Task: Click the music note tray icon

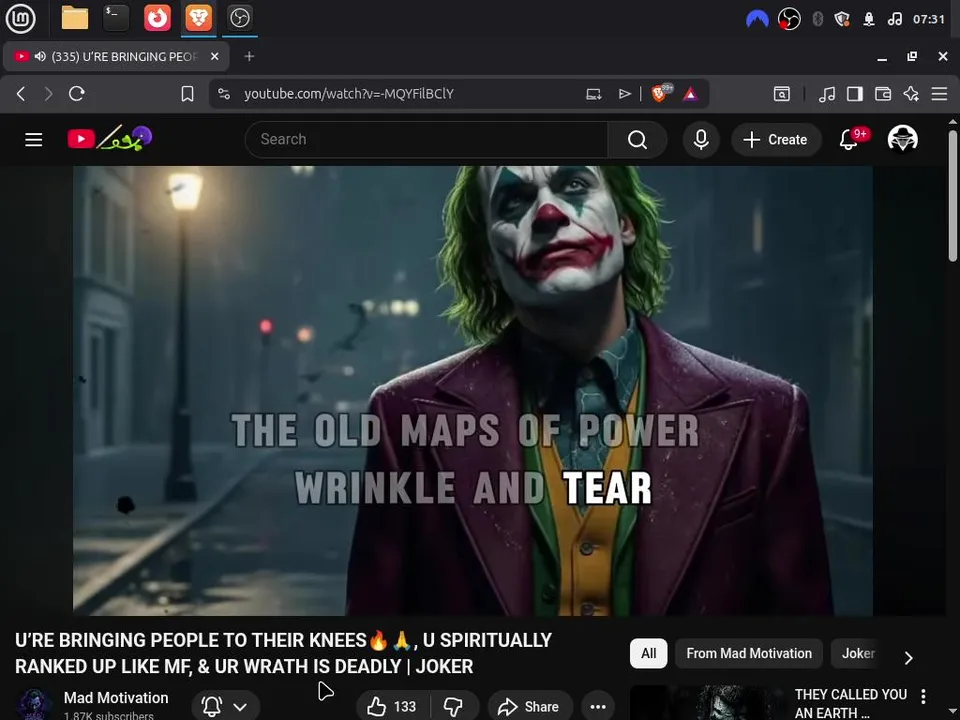Action: click(x=894, y=19)
